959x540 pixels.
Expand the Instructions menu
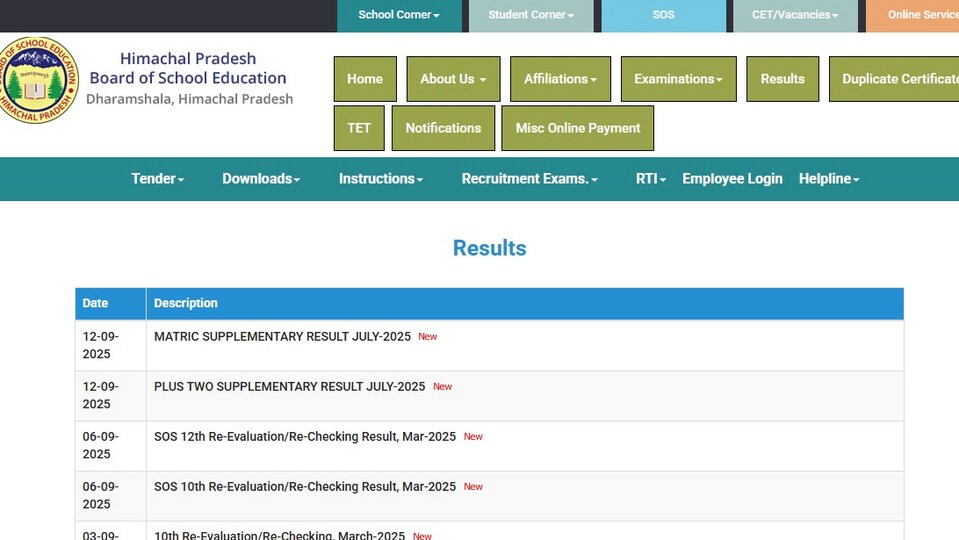tap(381, 179)
